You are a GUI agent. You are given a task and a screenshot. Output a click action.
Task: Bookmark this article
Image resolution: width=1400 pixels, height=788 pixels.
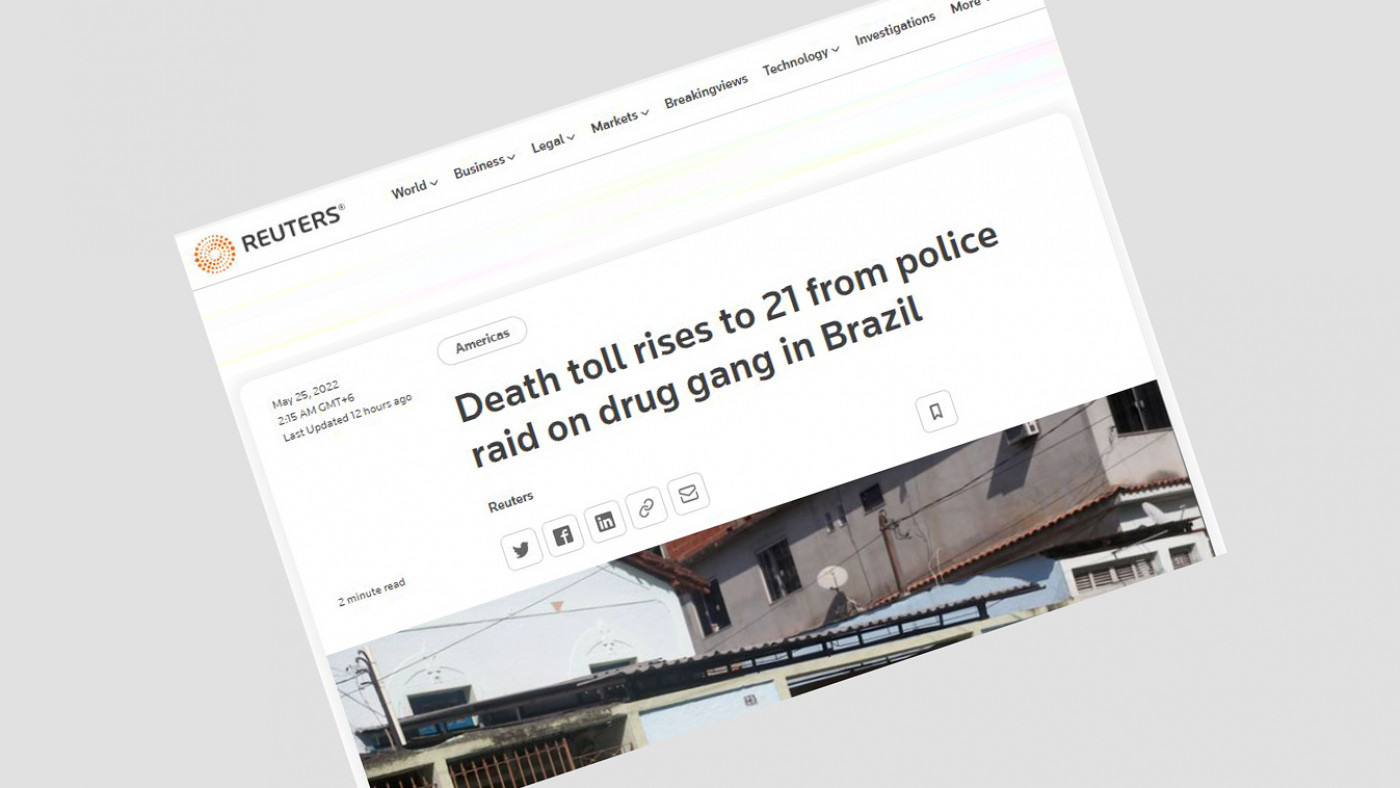[x=936, y=411]
